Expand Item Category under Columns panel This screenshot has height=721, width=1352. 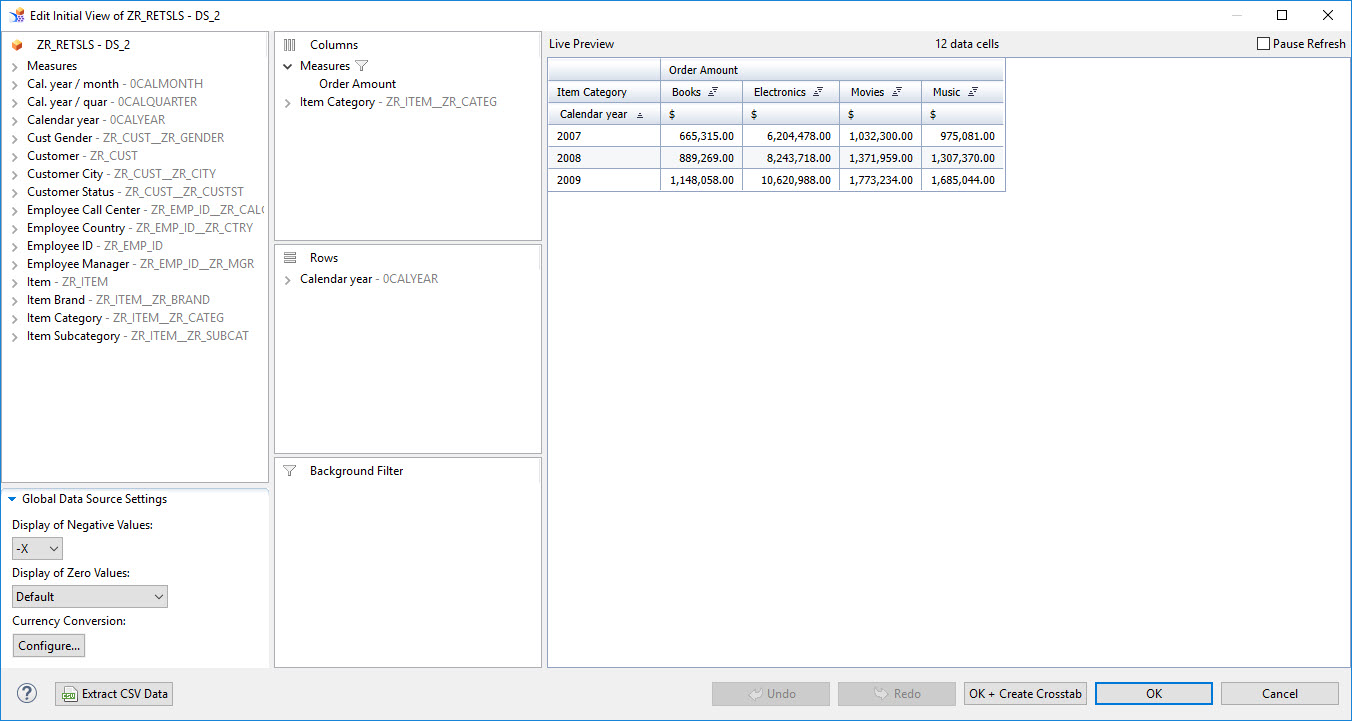(x=288, y=103)
